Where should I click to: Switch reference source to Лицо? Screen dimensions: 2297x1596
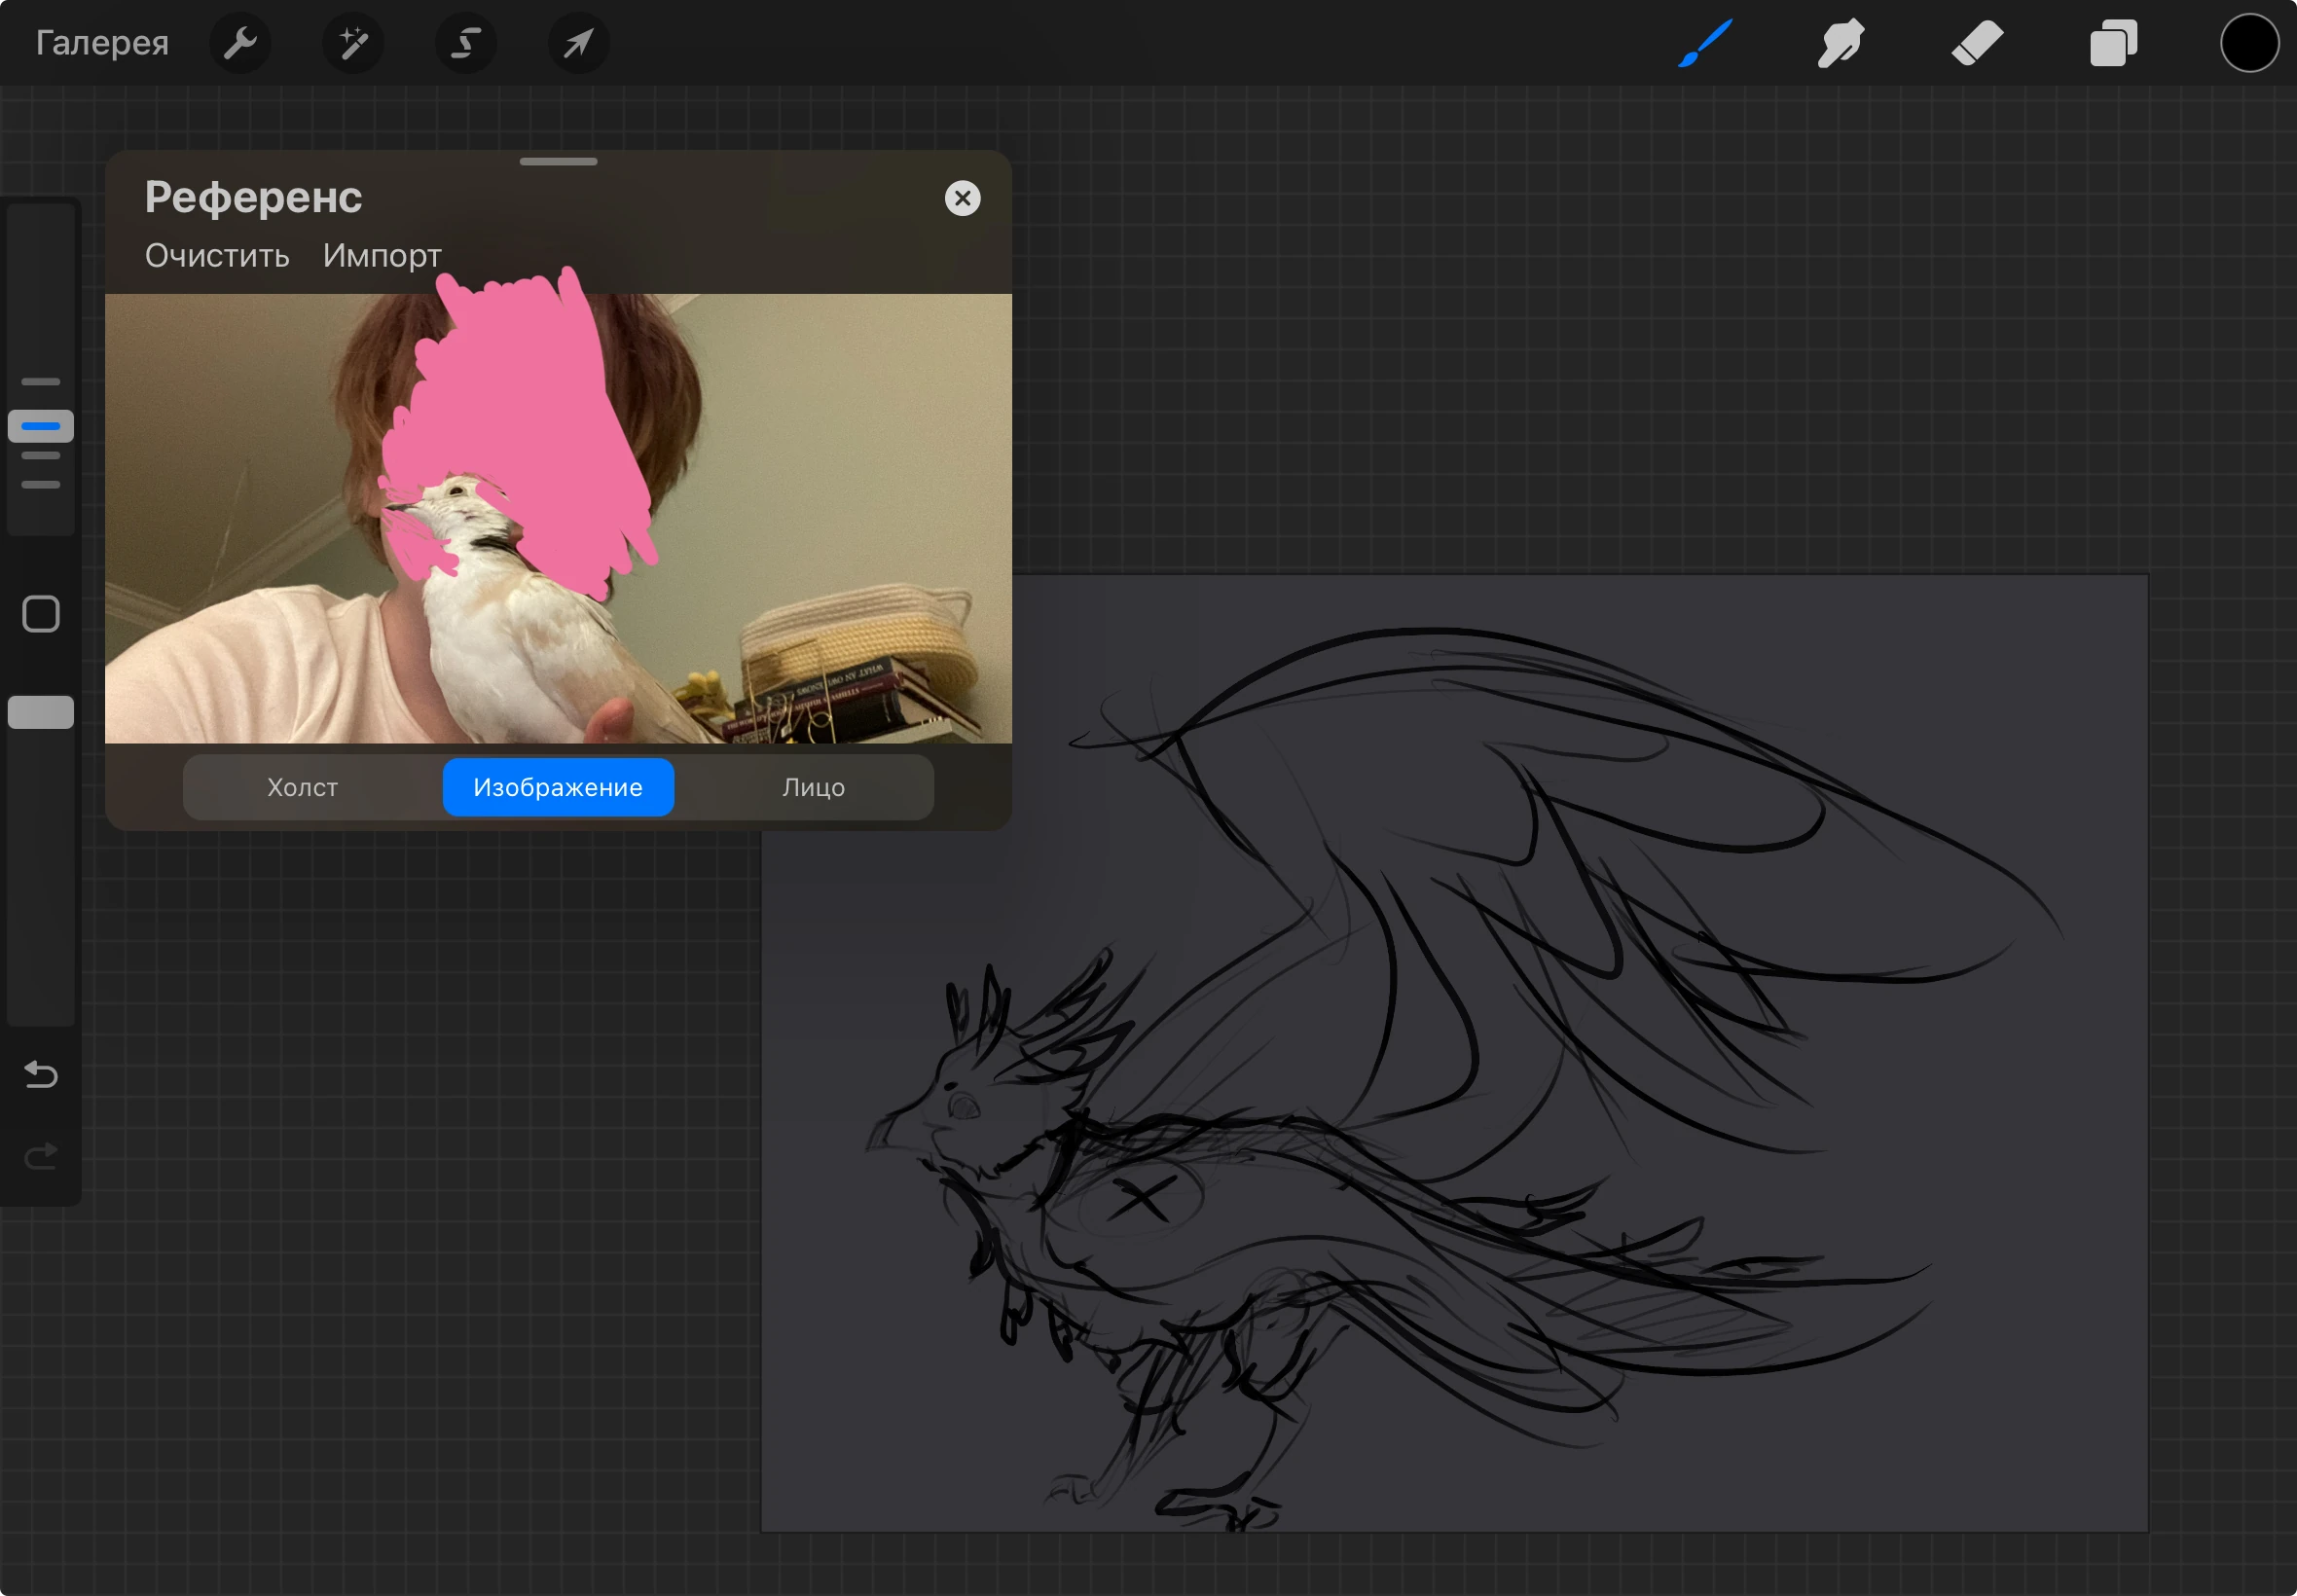pos(813,787)
